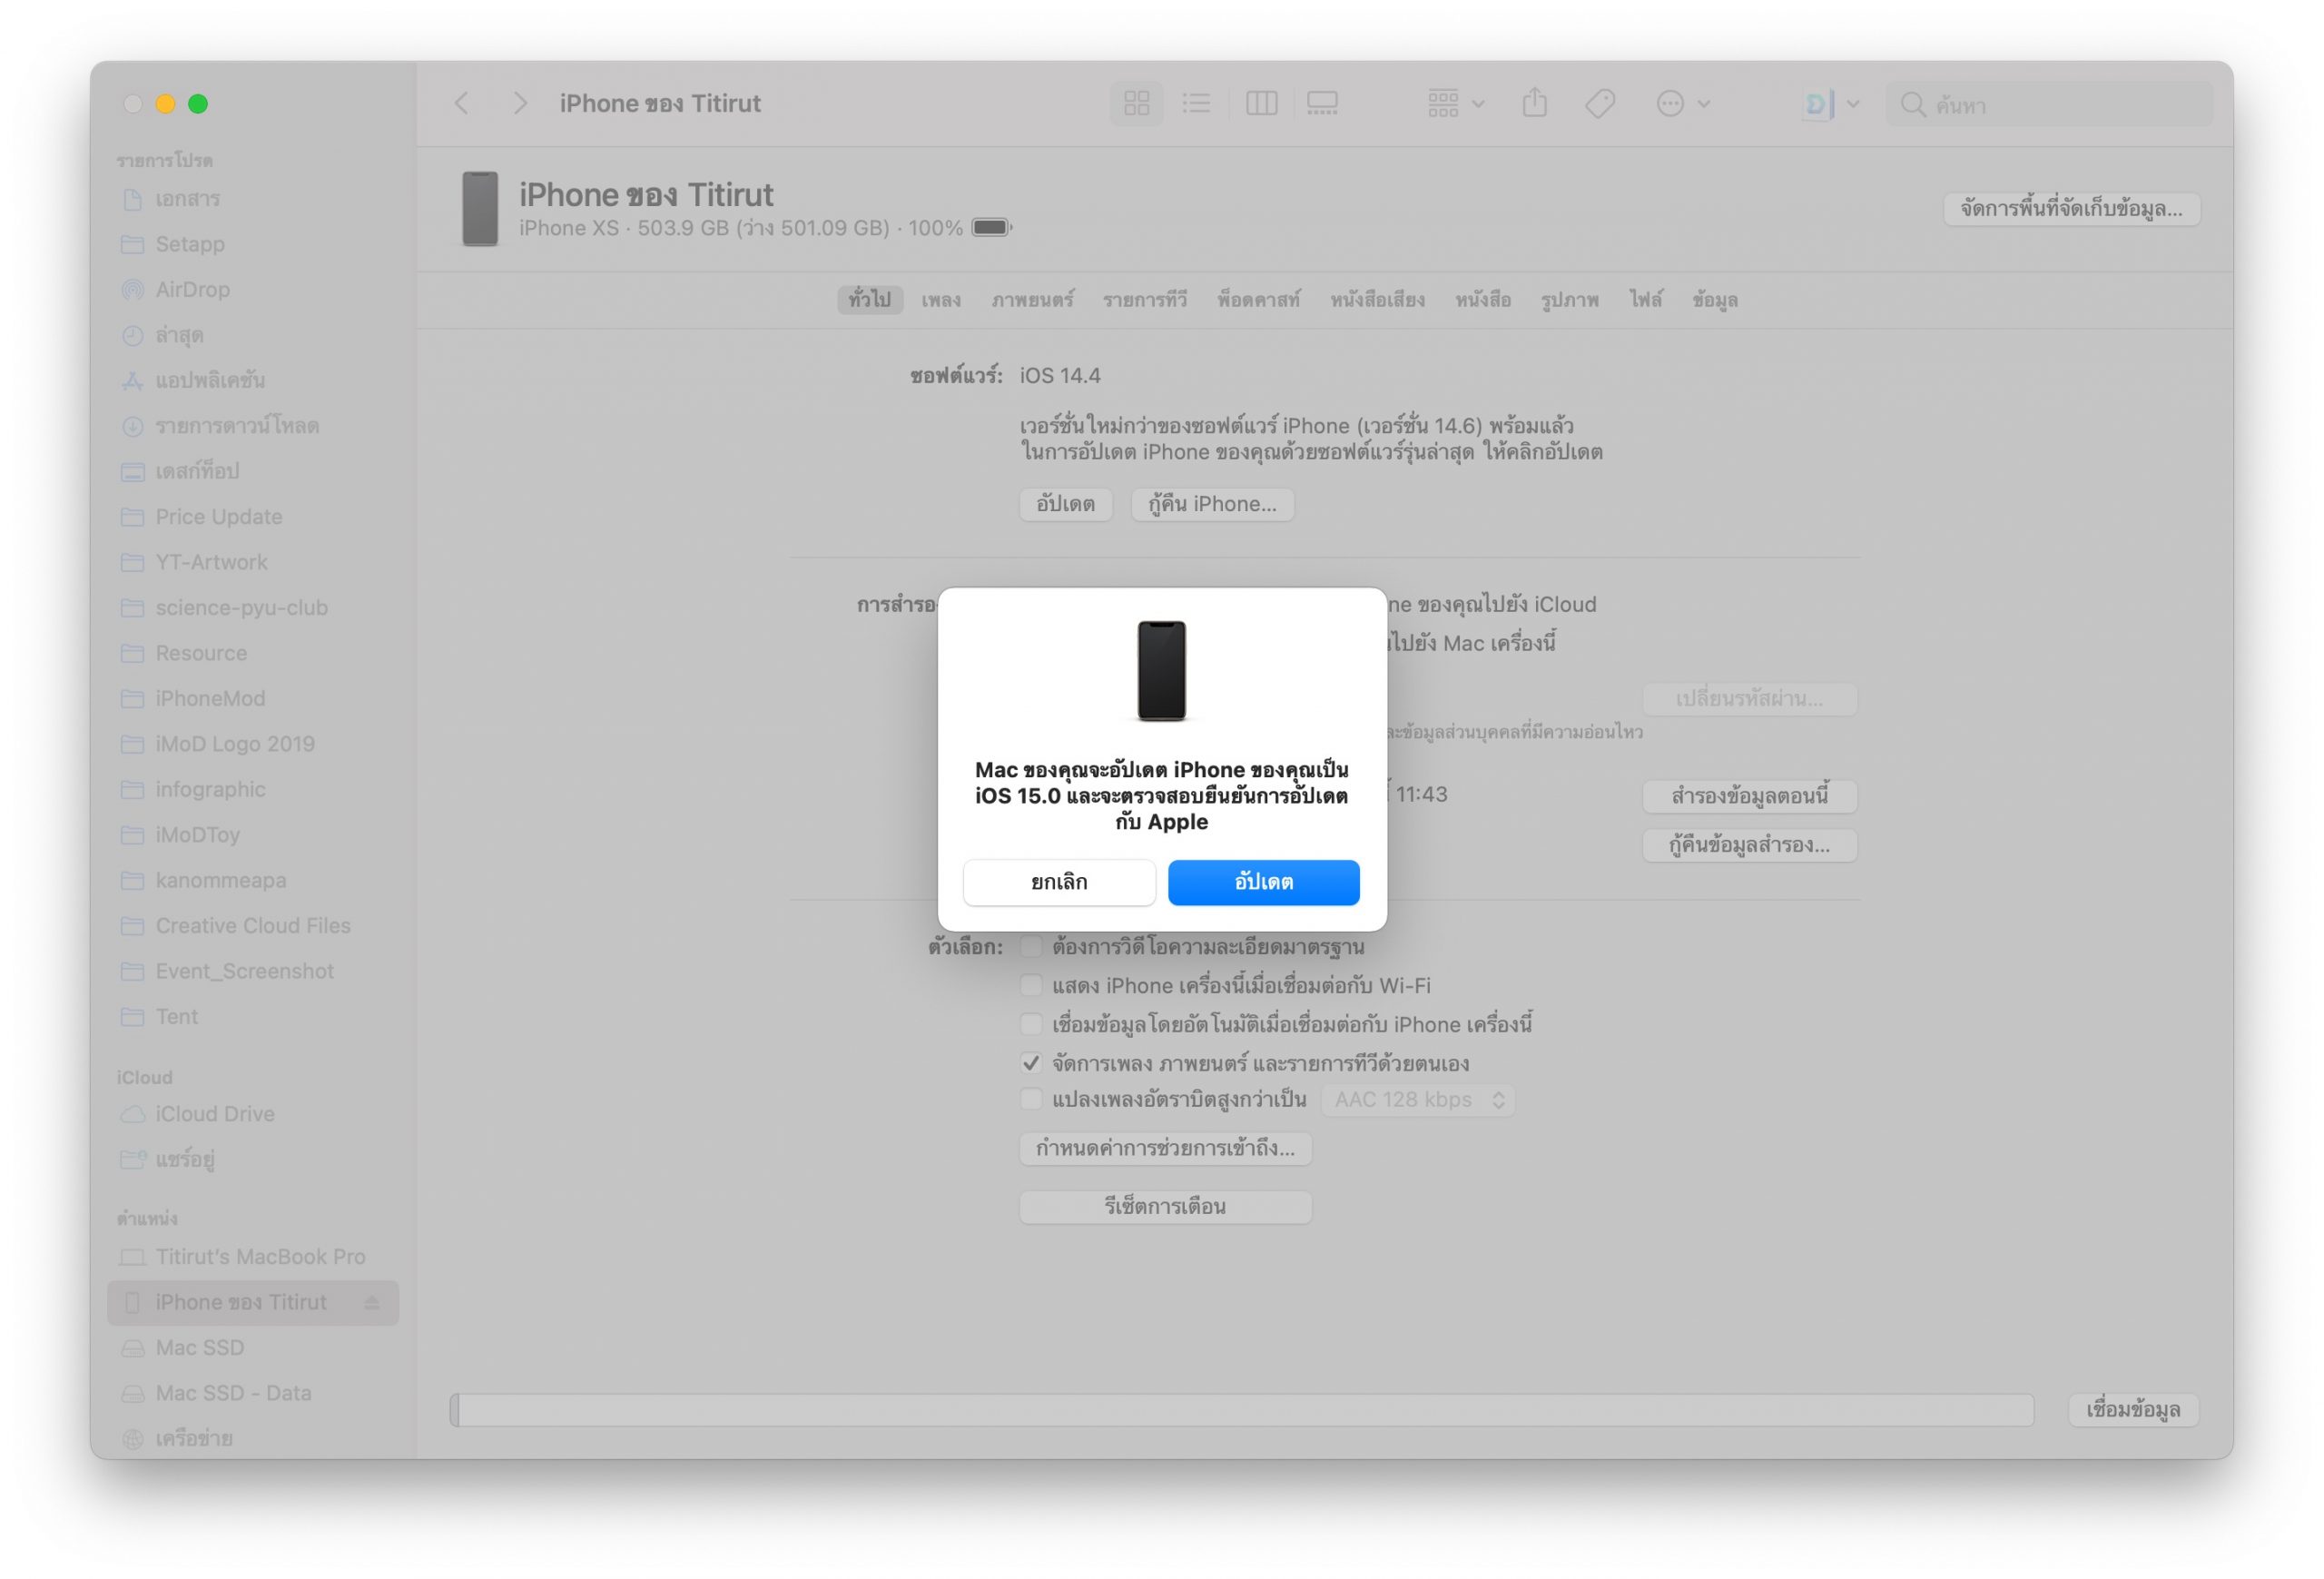The height and width of the screenshot is (1579, 2324).
Task: Click the ค้นหา search field
Action: pyautogui.click(x=2060, y=104)
